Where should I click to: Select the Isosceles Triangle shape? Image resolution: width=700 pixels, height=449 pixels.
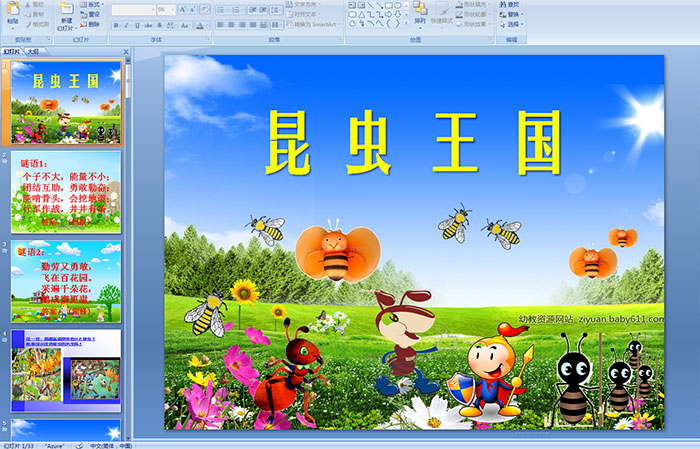click(x=362, y=15)
